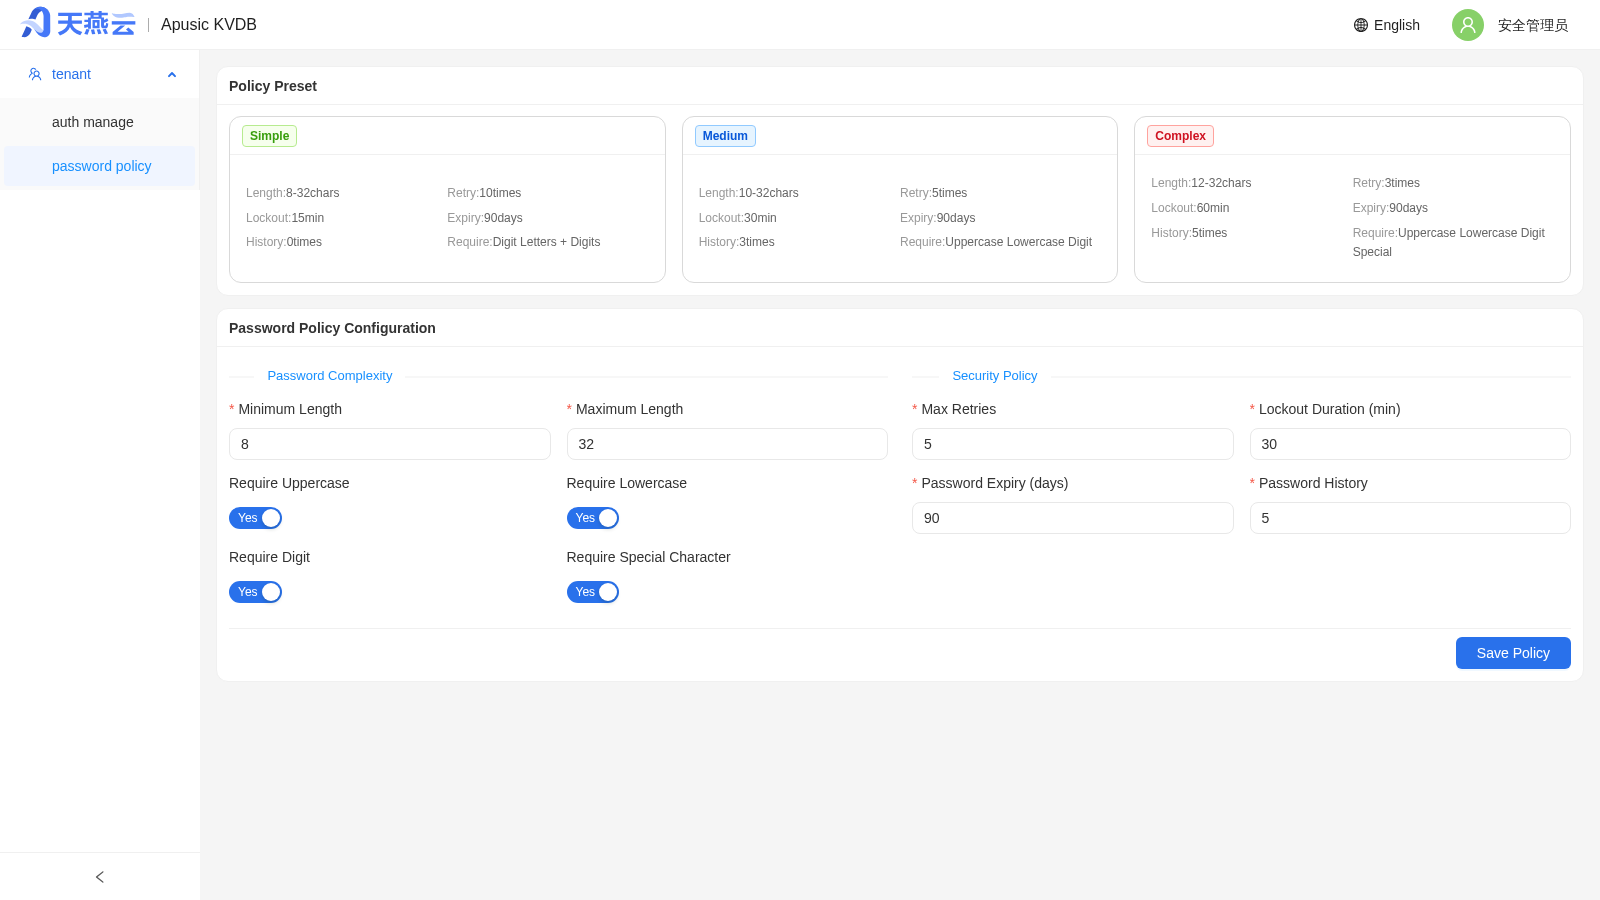Viewport: 1600px width, 900px height.
Task: Expand the tenant sidebar section
Action: (100, 74)
